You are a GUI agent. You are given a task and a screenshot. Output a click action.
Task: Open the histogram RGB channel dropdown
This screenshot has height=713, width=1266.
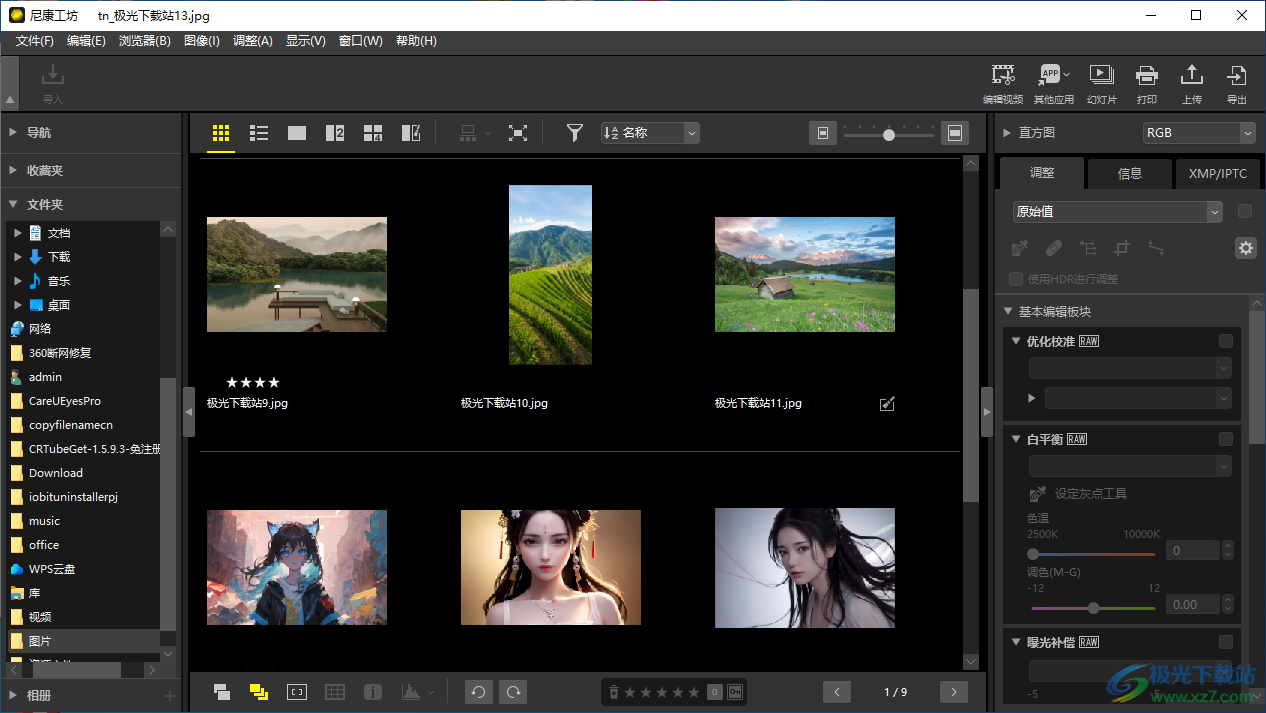[1199, 133]
